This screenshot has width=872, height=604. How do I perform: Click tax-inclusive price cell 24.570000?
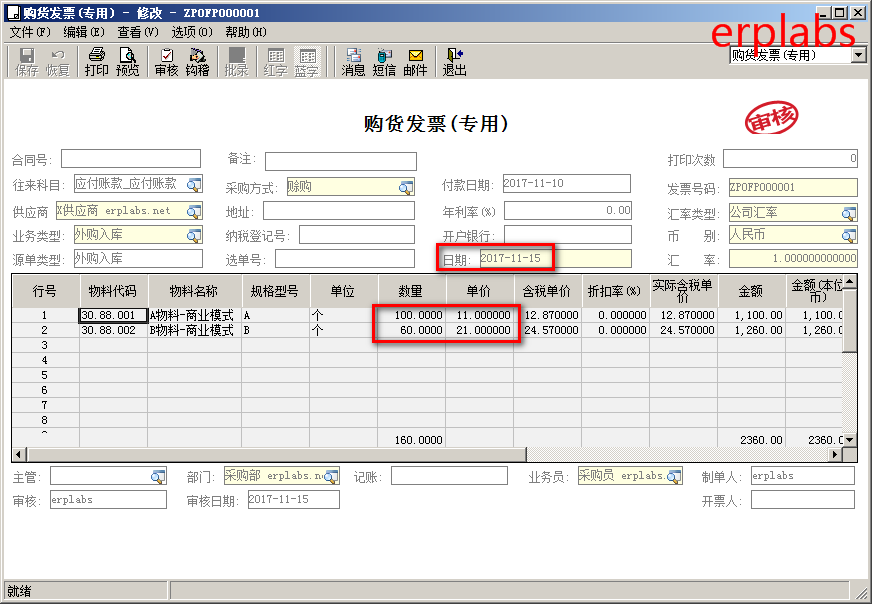point(548,330)
